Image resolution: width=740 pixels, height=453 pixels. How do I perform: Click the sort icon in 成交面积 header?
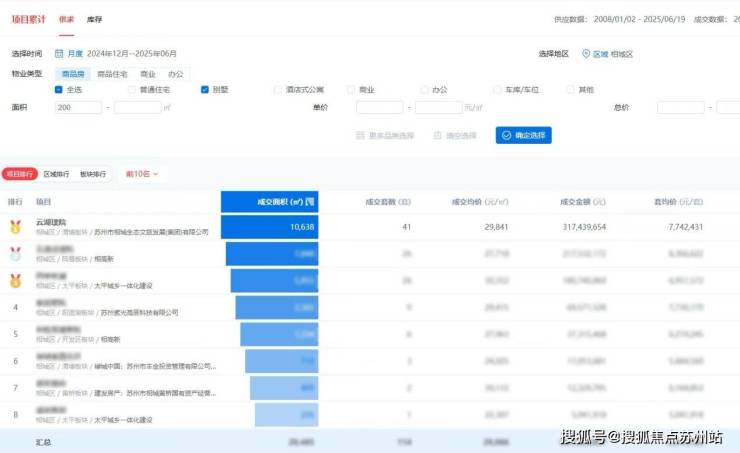point(309,202)
